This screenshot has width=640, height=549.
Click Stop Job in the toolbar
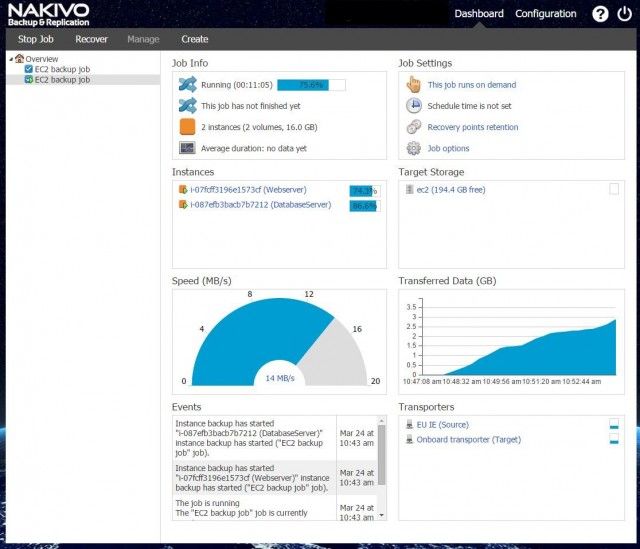36,39
